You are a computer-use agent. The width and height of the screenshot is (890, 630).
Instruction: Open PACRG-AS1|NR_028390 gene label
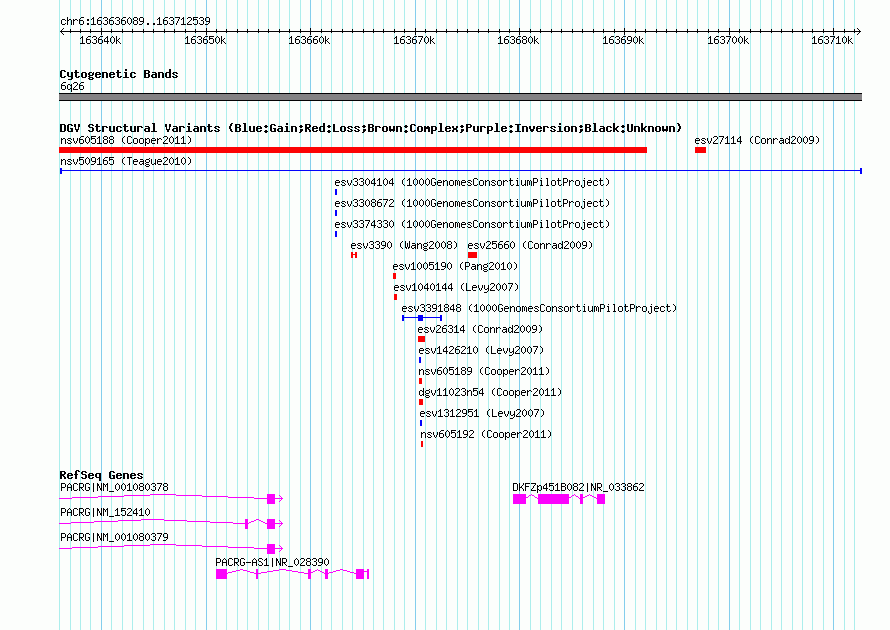pyautogui.click(x=272, y=562)
